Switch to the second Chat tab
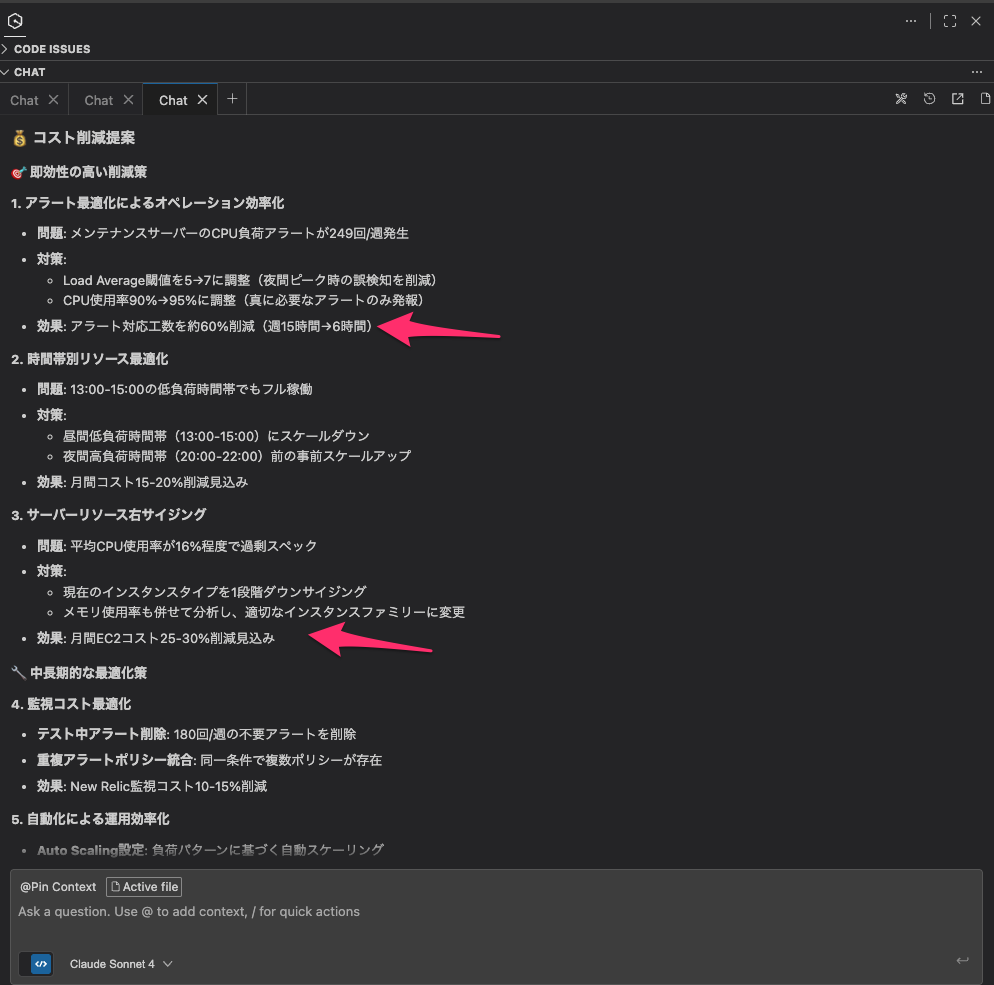 pos(99,100)
